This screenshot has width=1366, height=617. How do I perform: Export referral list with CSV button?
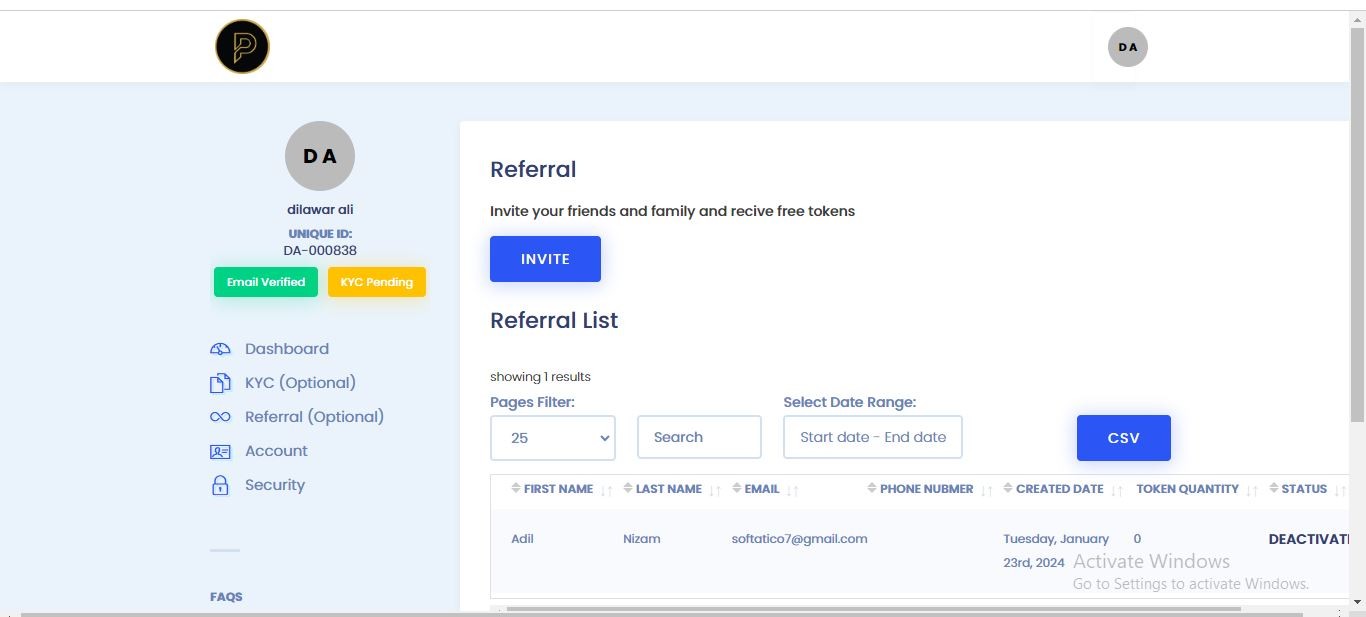[1123, 438]
